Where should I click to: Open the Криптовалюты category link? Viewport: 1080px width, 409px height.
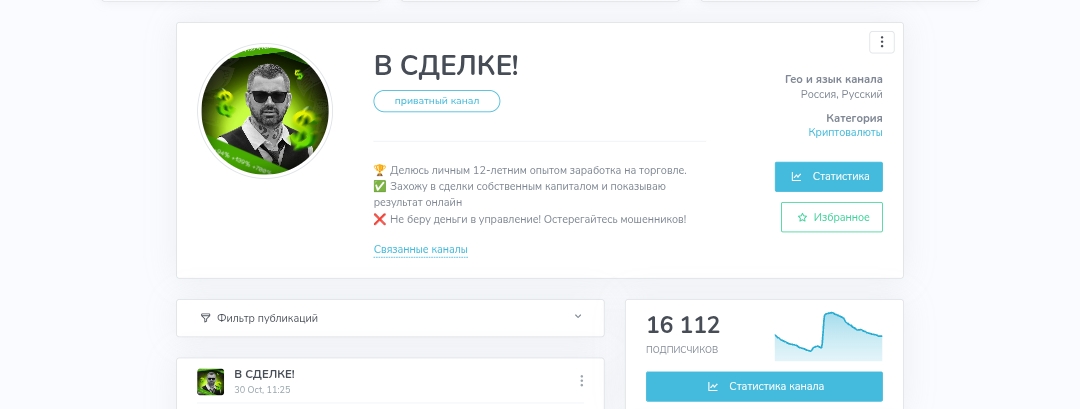tap(845, 132)
